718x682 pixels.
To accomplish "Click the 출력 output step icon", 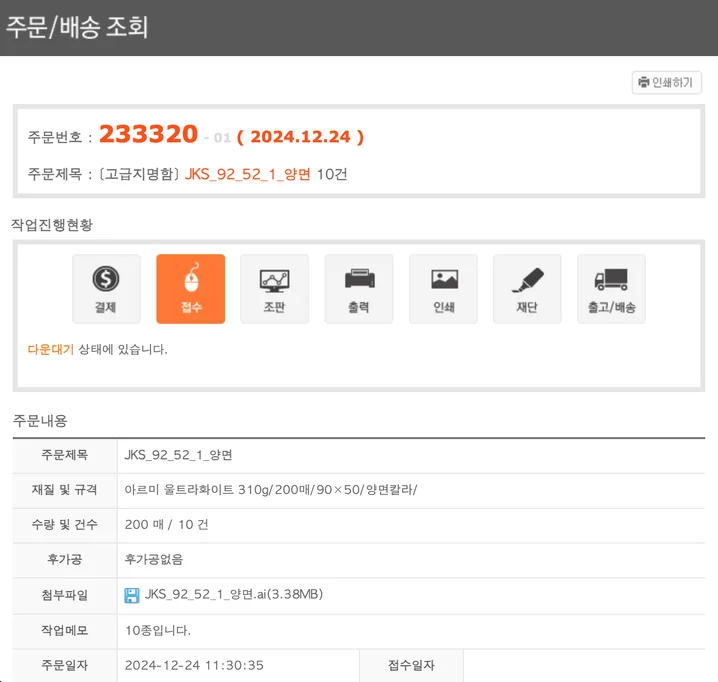I will click(358, 289).
